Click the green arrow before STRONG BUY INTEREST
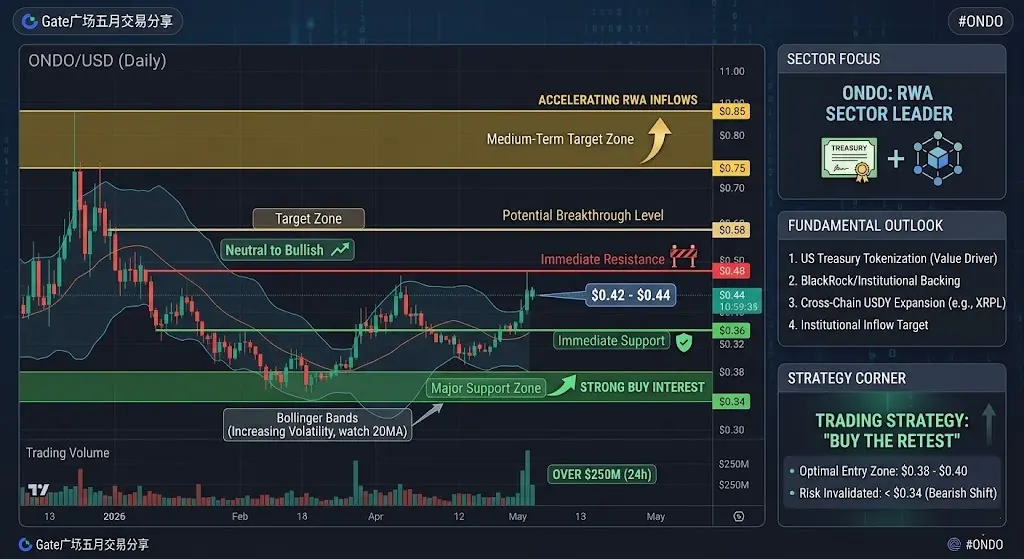 (x=562, y=385)
